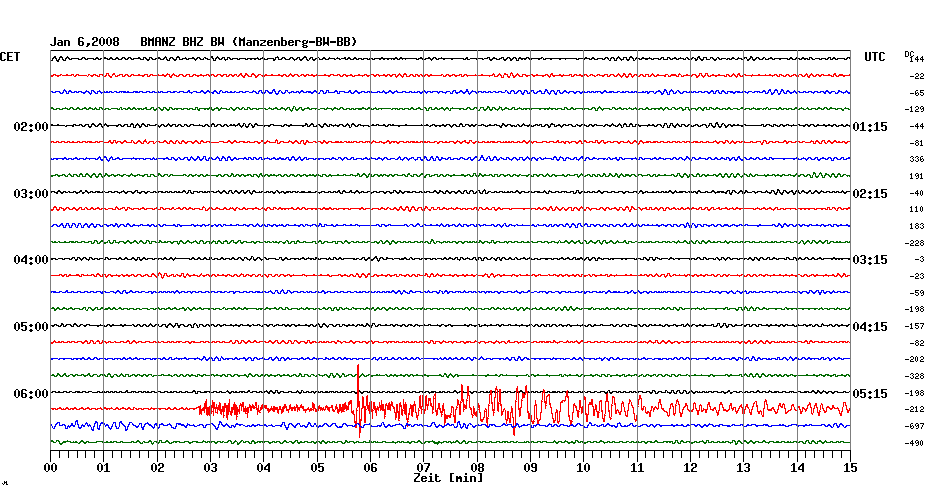
Task: Click minute tick label '05' on time axis
Action: coord(317,468)
